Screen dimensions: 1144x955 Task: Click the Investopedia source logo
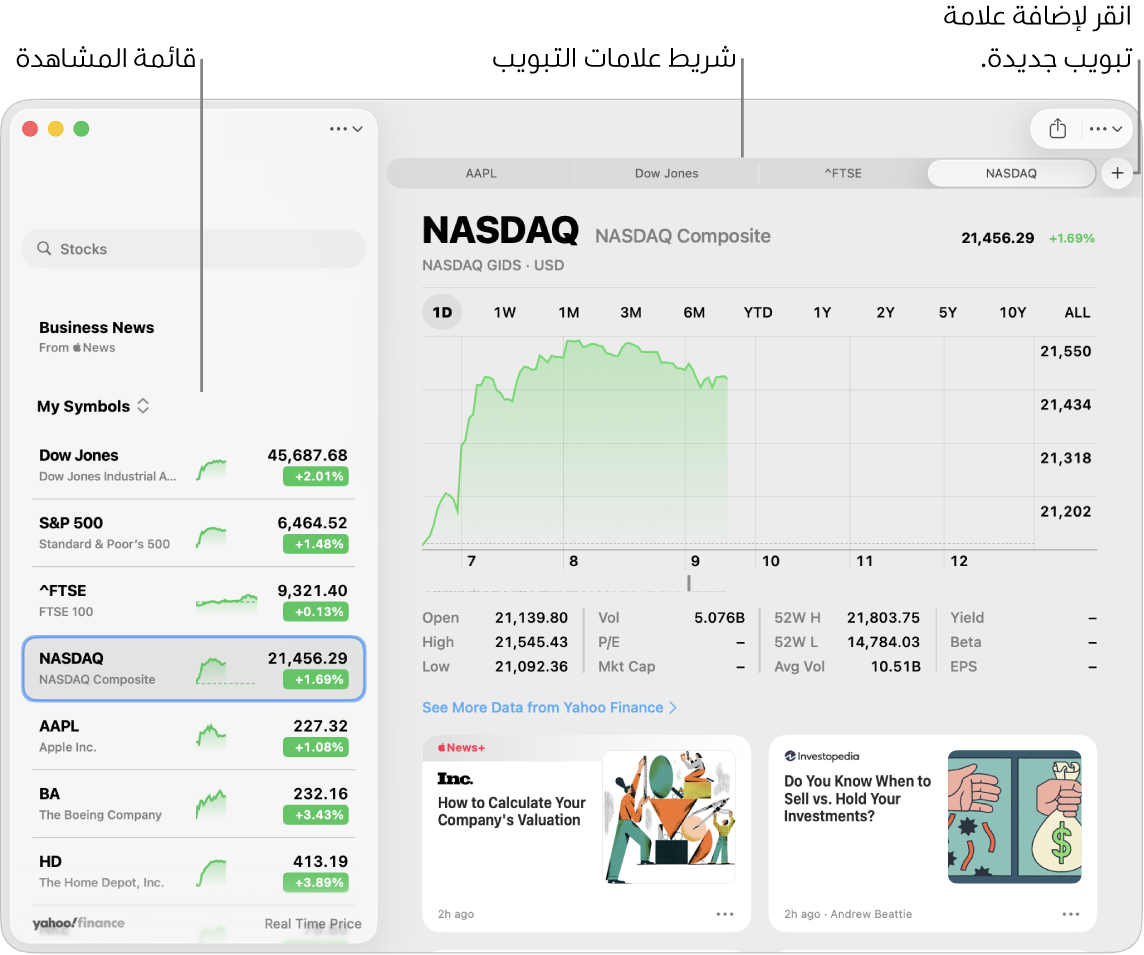(x=822, y=757)
